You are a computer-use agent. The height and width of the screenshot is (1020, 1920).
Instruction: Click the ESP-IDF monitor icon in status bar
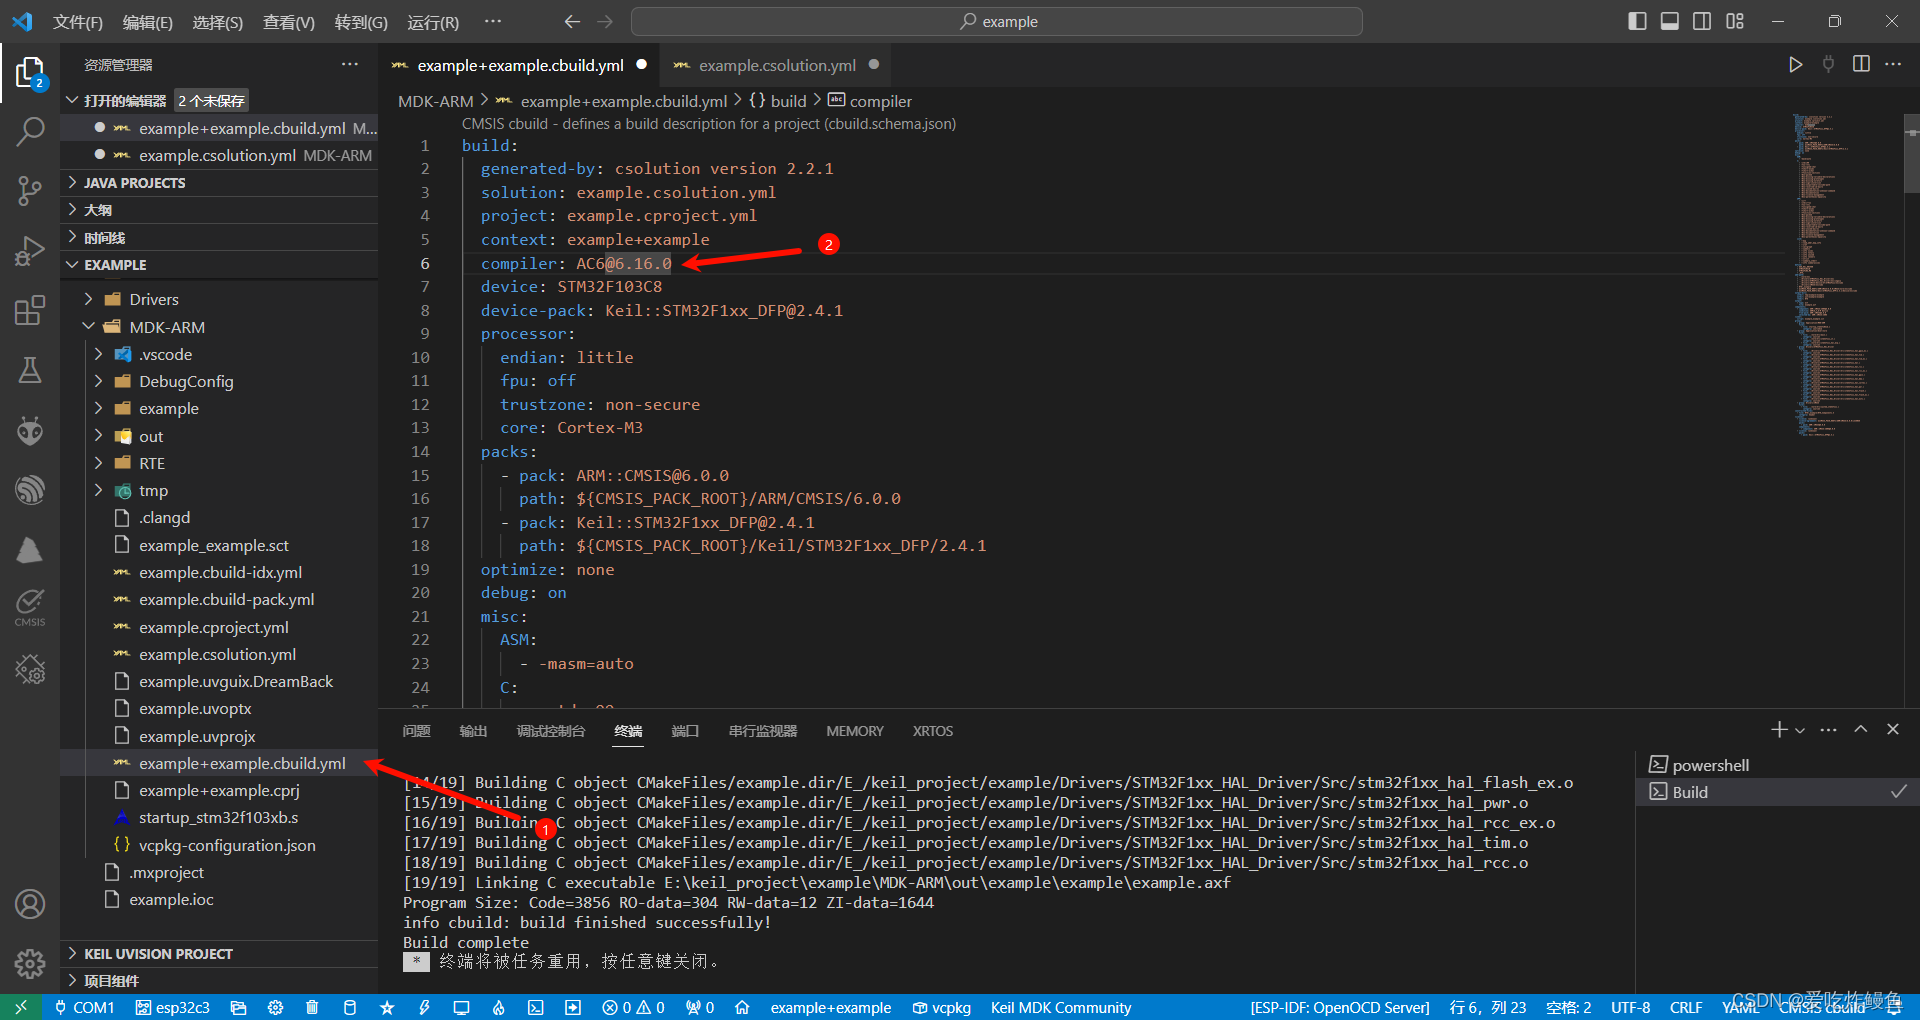[x=461, y=1007]
